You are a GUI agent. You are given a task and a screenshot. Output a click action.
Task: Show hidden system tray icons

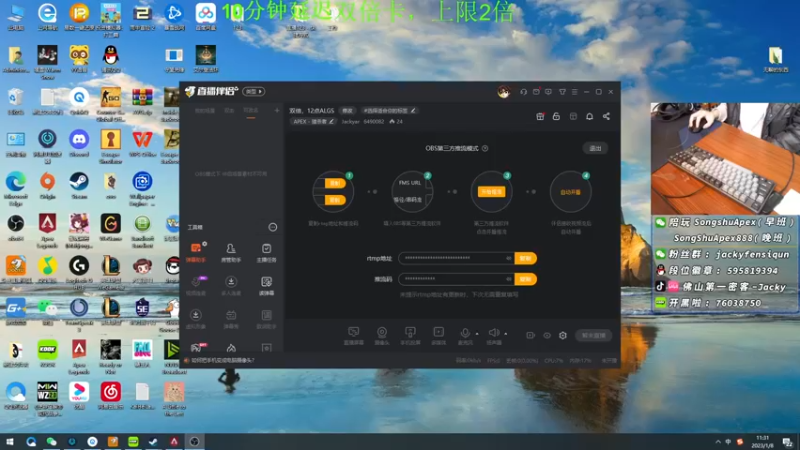718,442
